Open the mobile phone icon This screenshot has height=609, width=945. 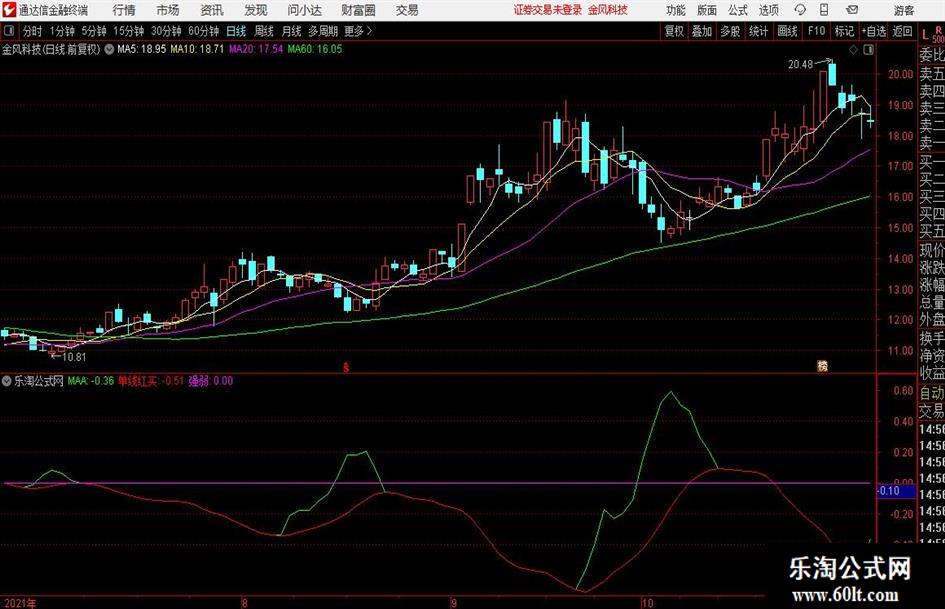click(x=824, y=10)
